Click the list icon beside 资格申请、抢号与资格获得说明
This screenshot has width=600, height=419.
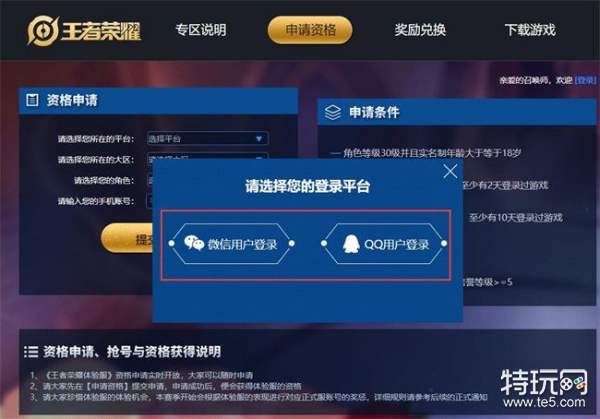point(31,352)
